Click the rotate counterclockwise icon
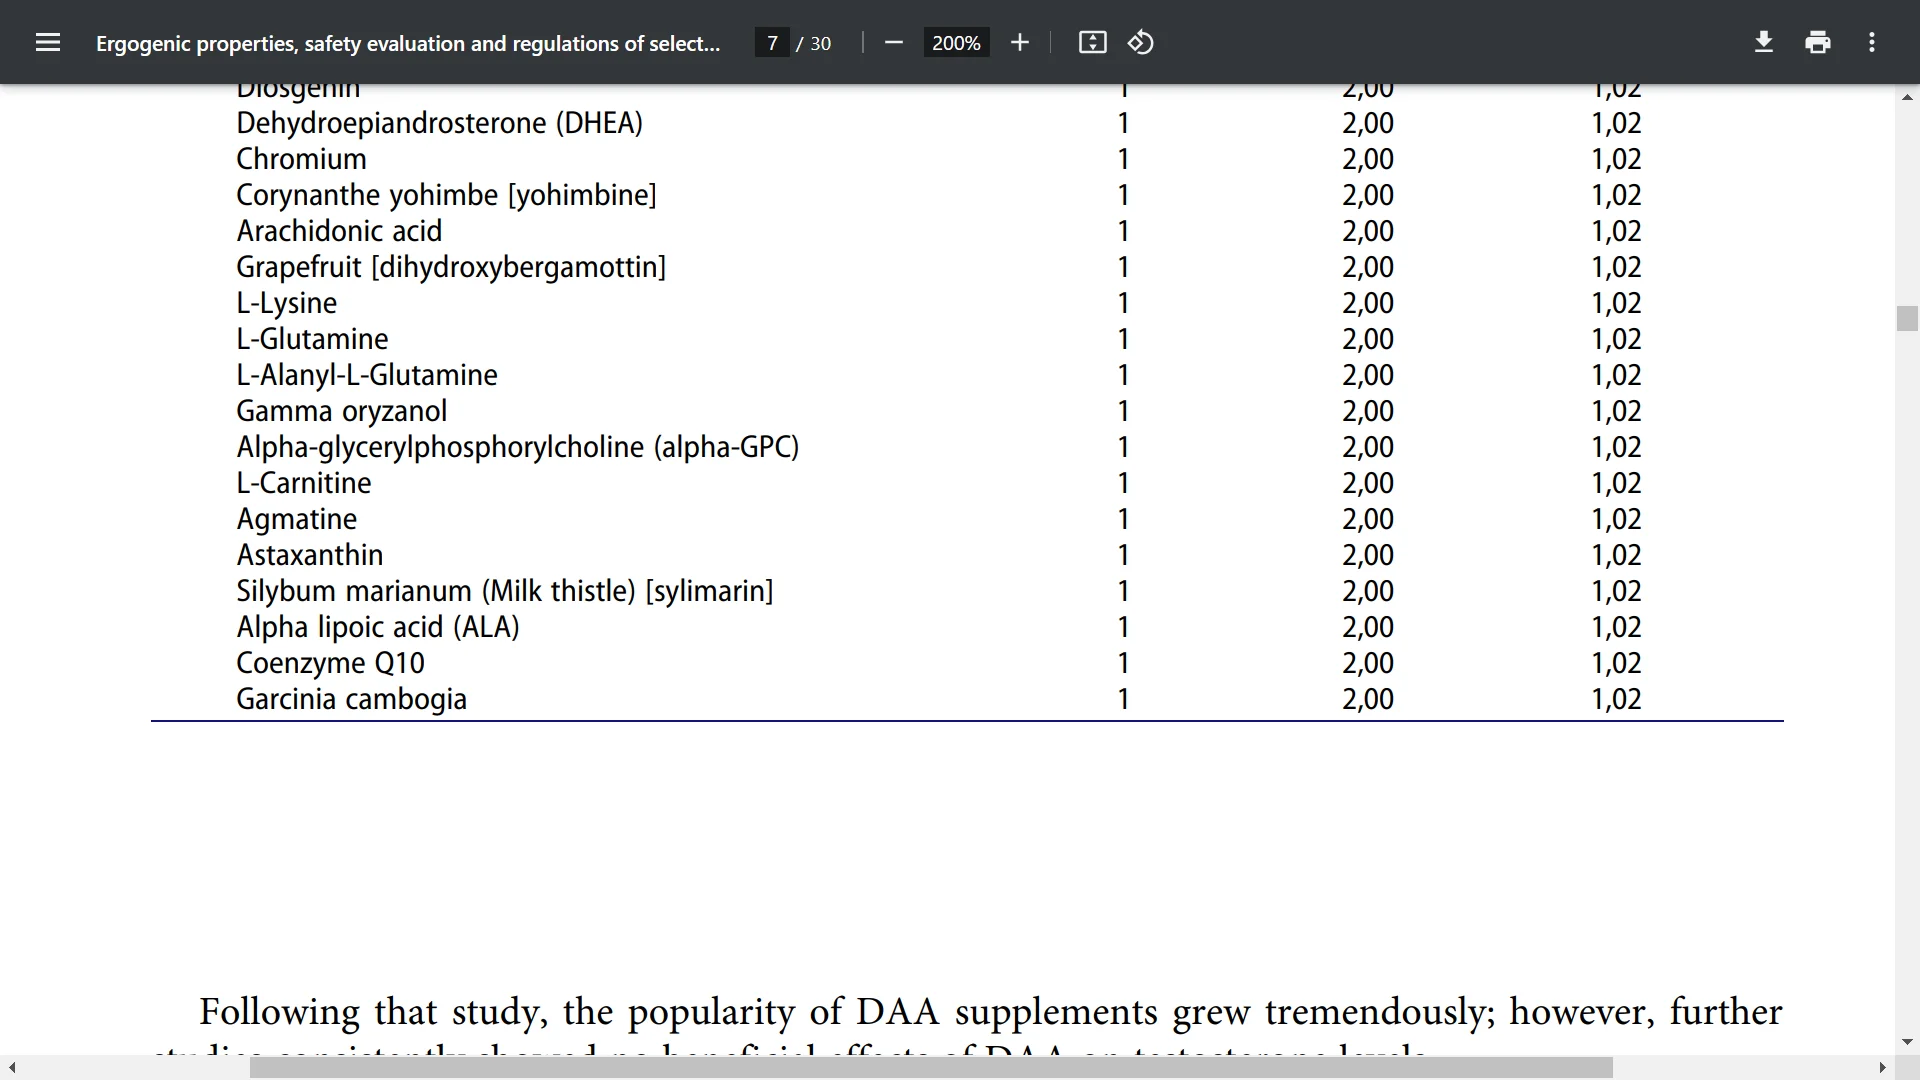This screenshot has height=1080, width=1920. click(x=1141, y=43)
